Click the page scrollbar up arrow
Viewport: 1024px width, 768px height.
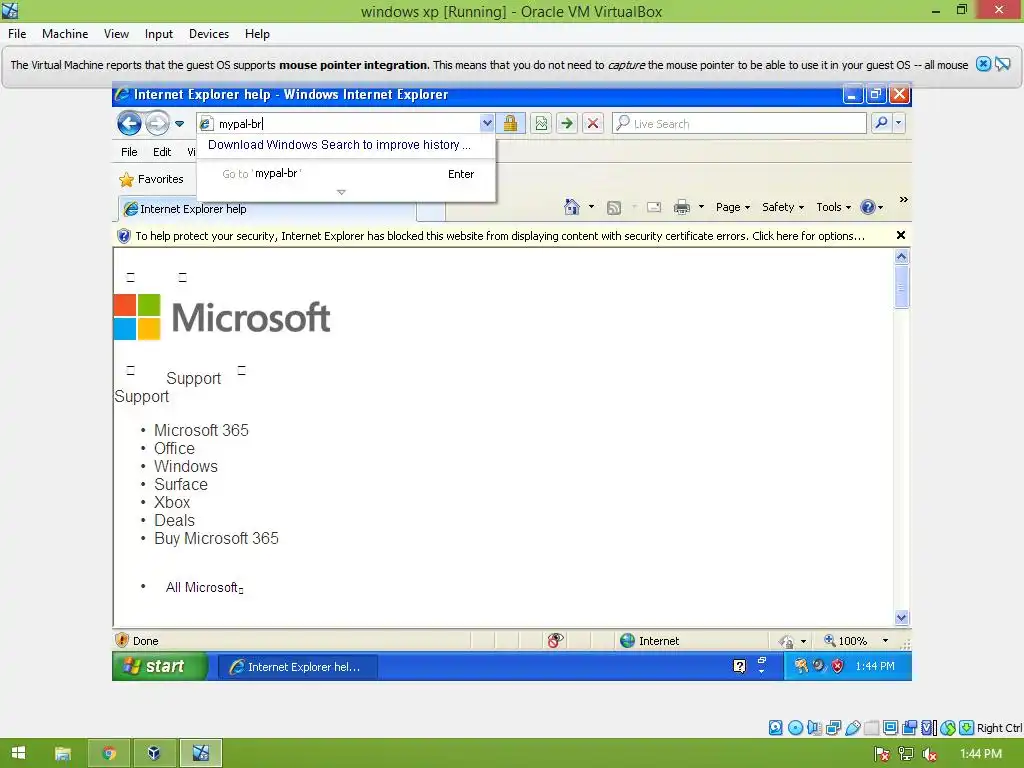point(901,257)
